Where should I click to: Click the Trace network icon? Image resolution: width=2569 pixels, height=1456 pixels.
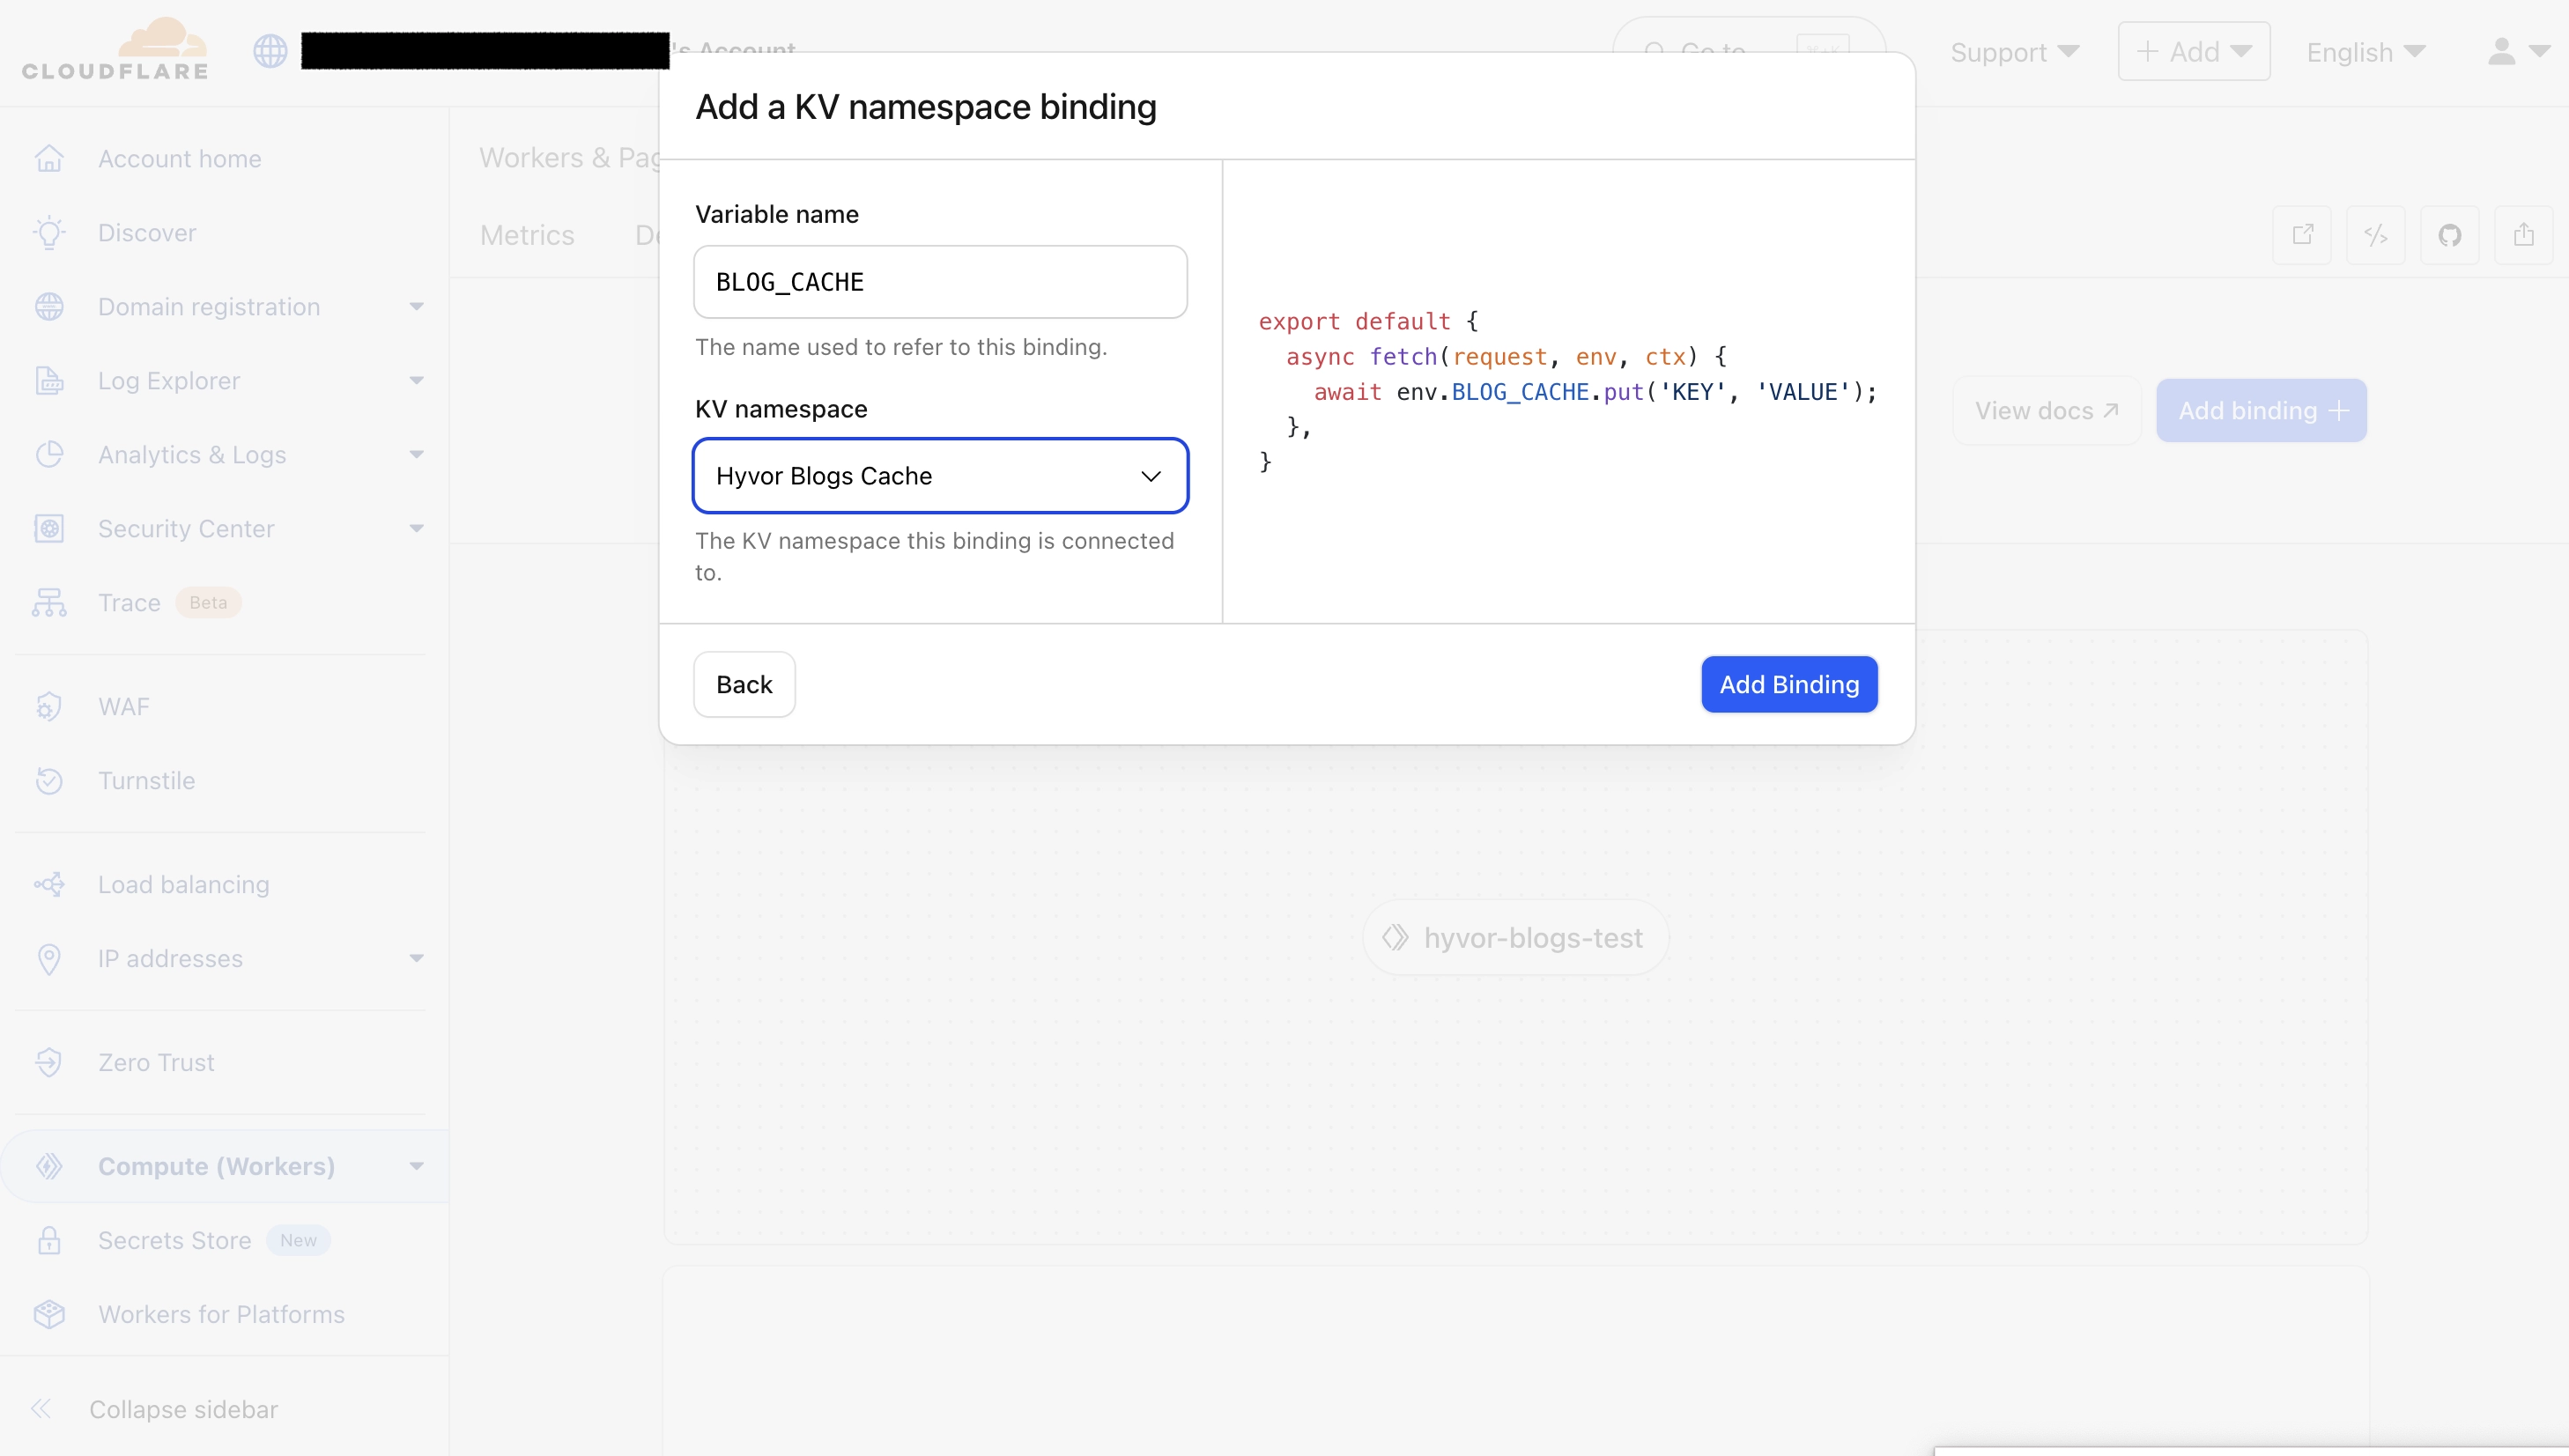click(49, 603)
